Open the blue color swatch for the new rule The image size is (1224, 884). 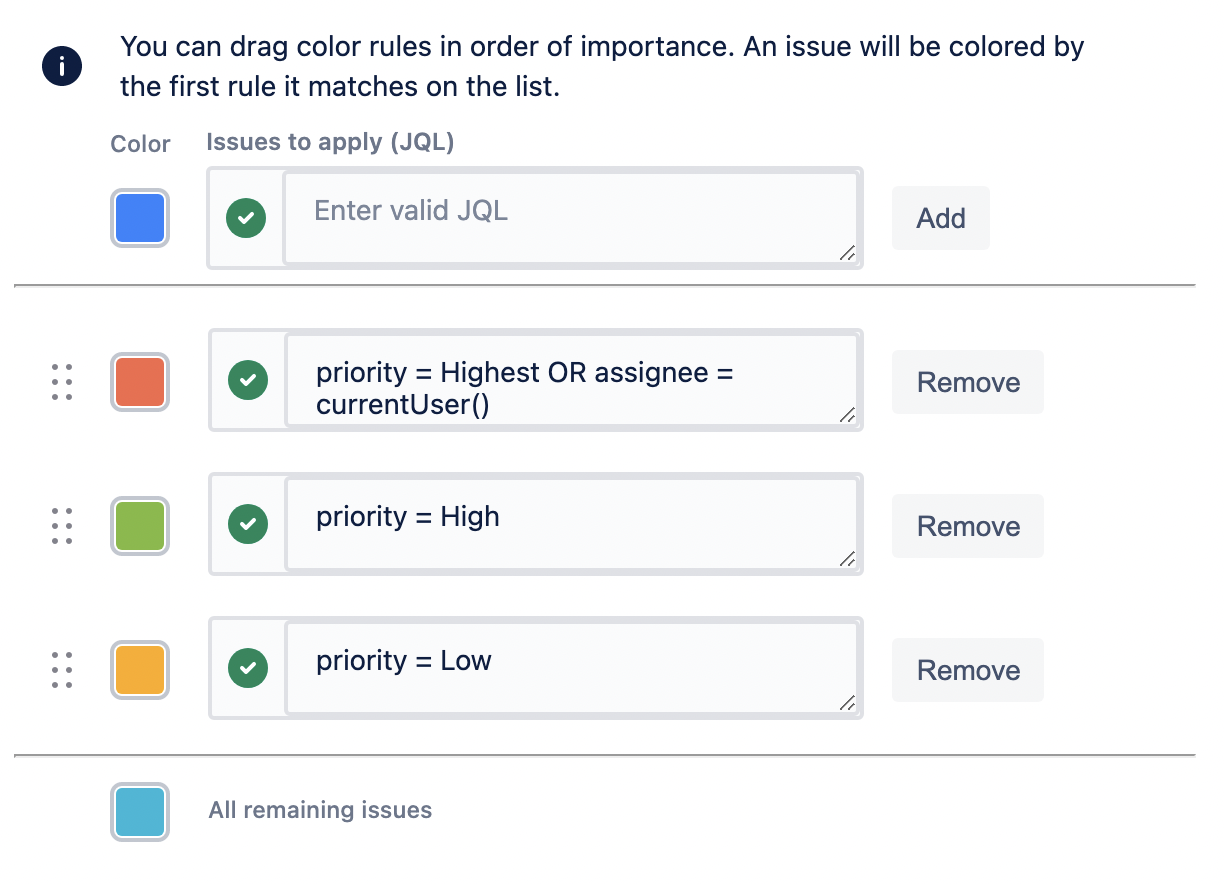point(140,218)
